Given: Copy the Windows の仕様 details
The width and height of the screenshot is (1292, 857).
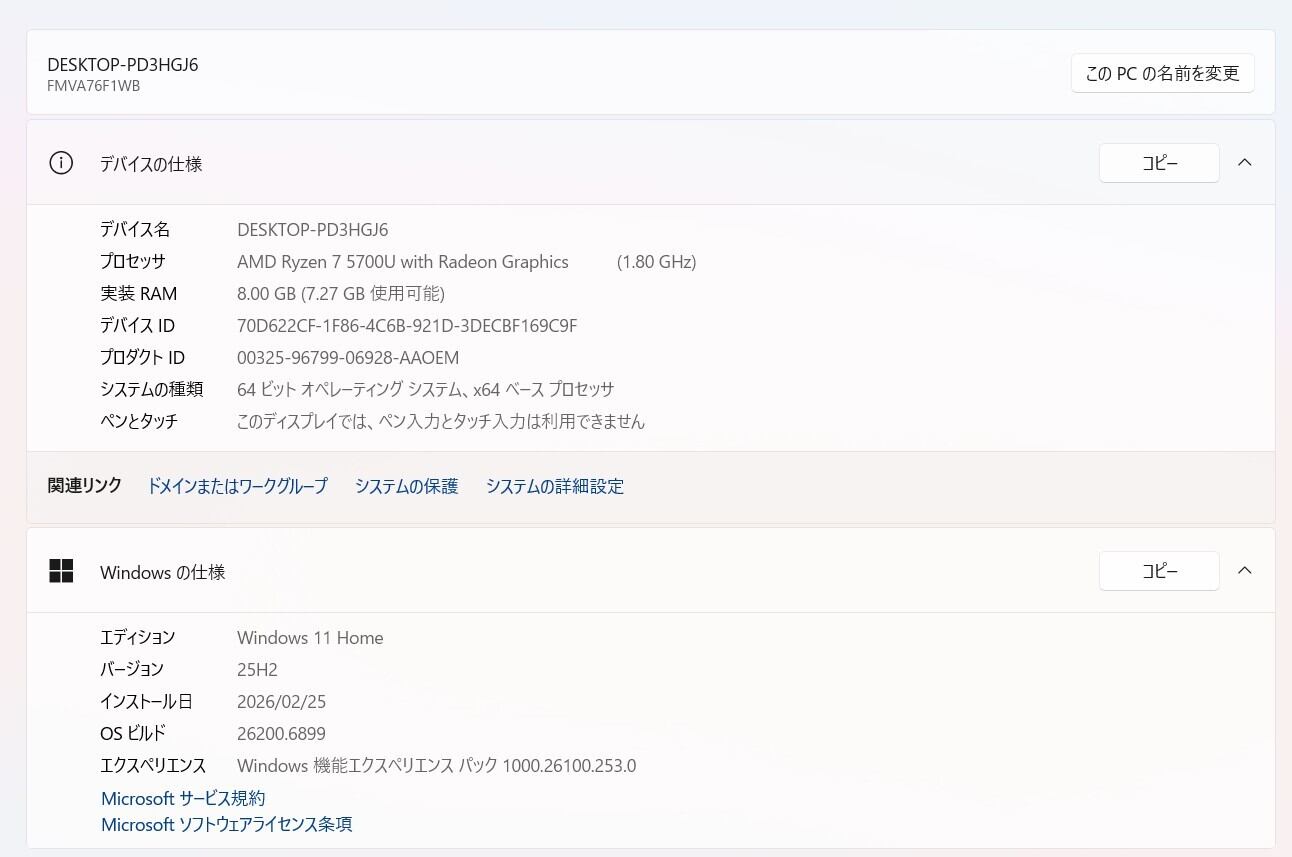Looking at the screenshot, I should 1159,571.
